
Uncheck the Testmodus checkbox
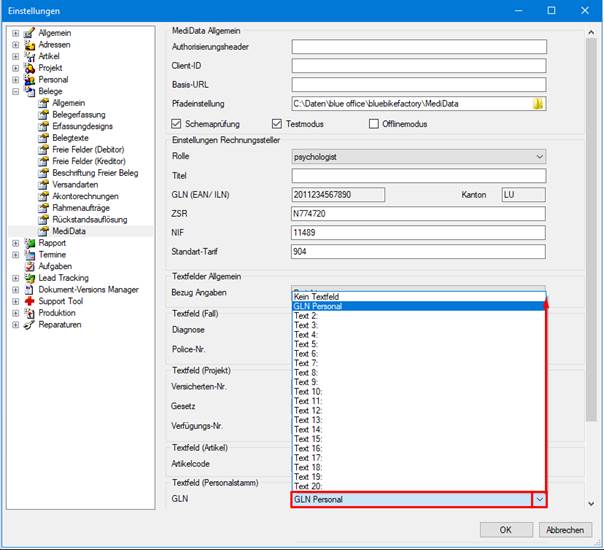(x=277, y=124)
